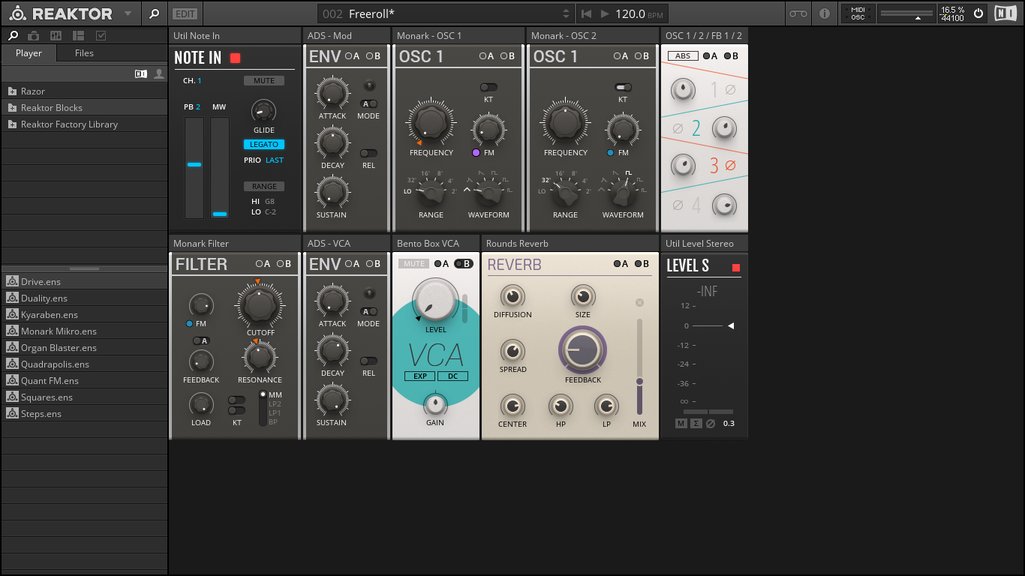The width and height of the screenshot is (1025, 576).
Task: Click the audio engine power icon
Action: (x=978, y=13)
